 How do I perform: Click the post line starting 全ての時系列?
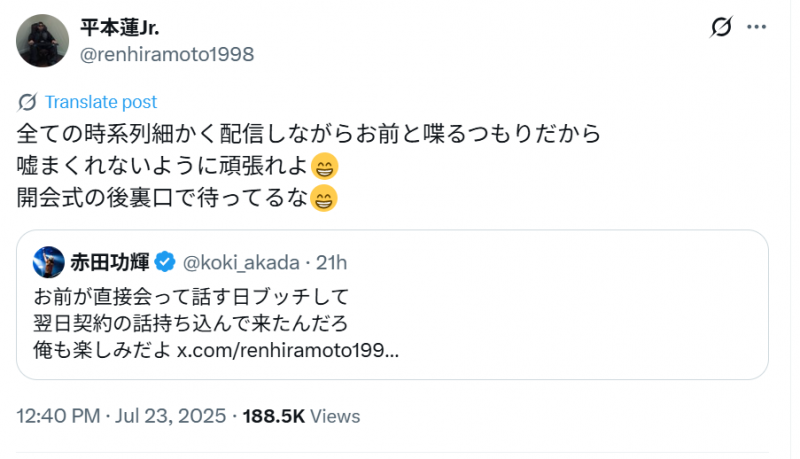pos(308,133)
